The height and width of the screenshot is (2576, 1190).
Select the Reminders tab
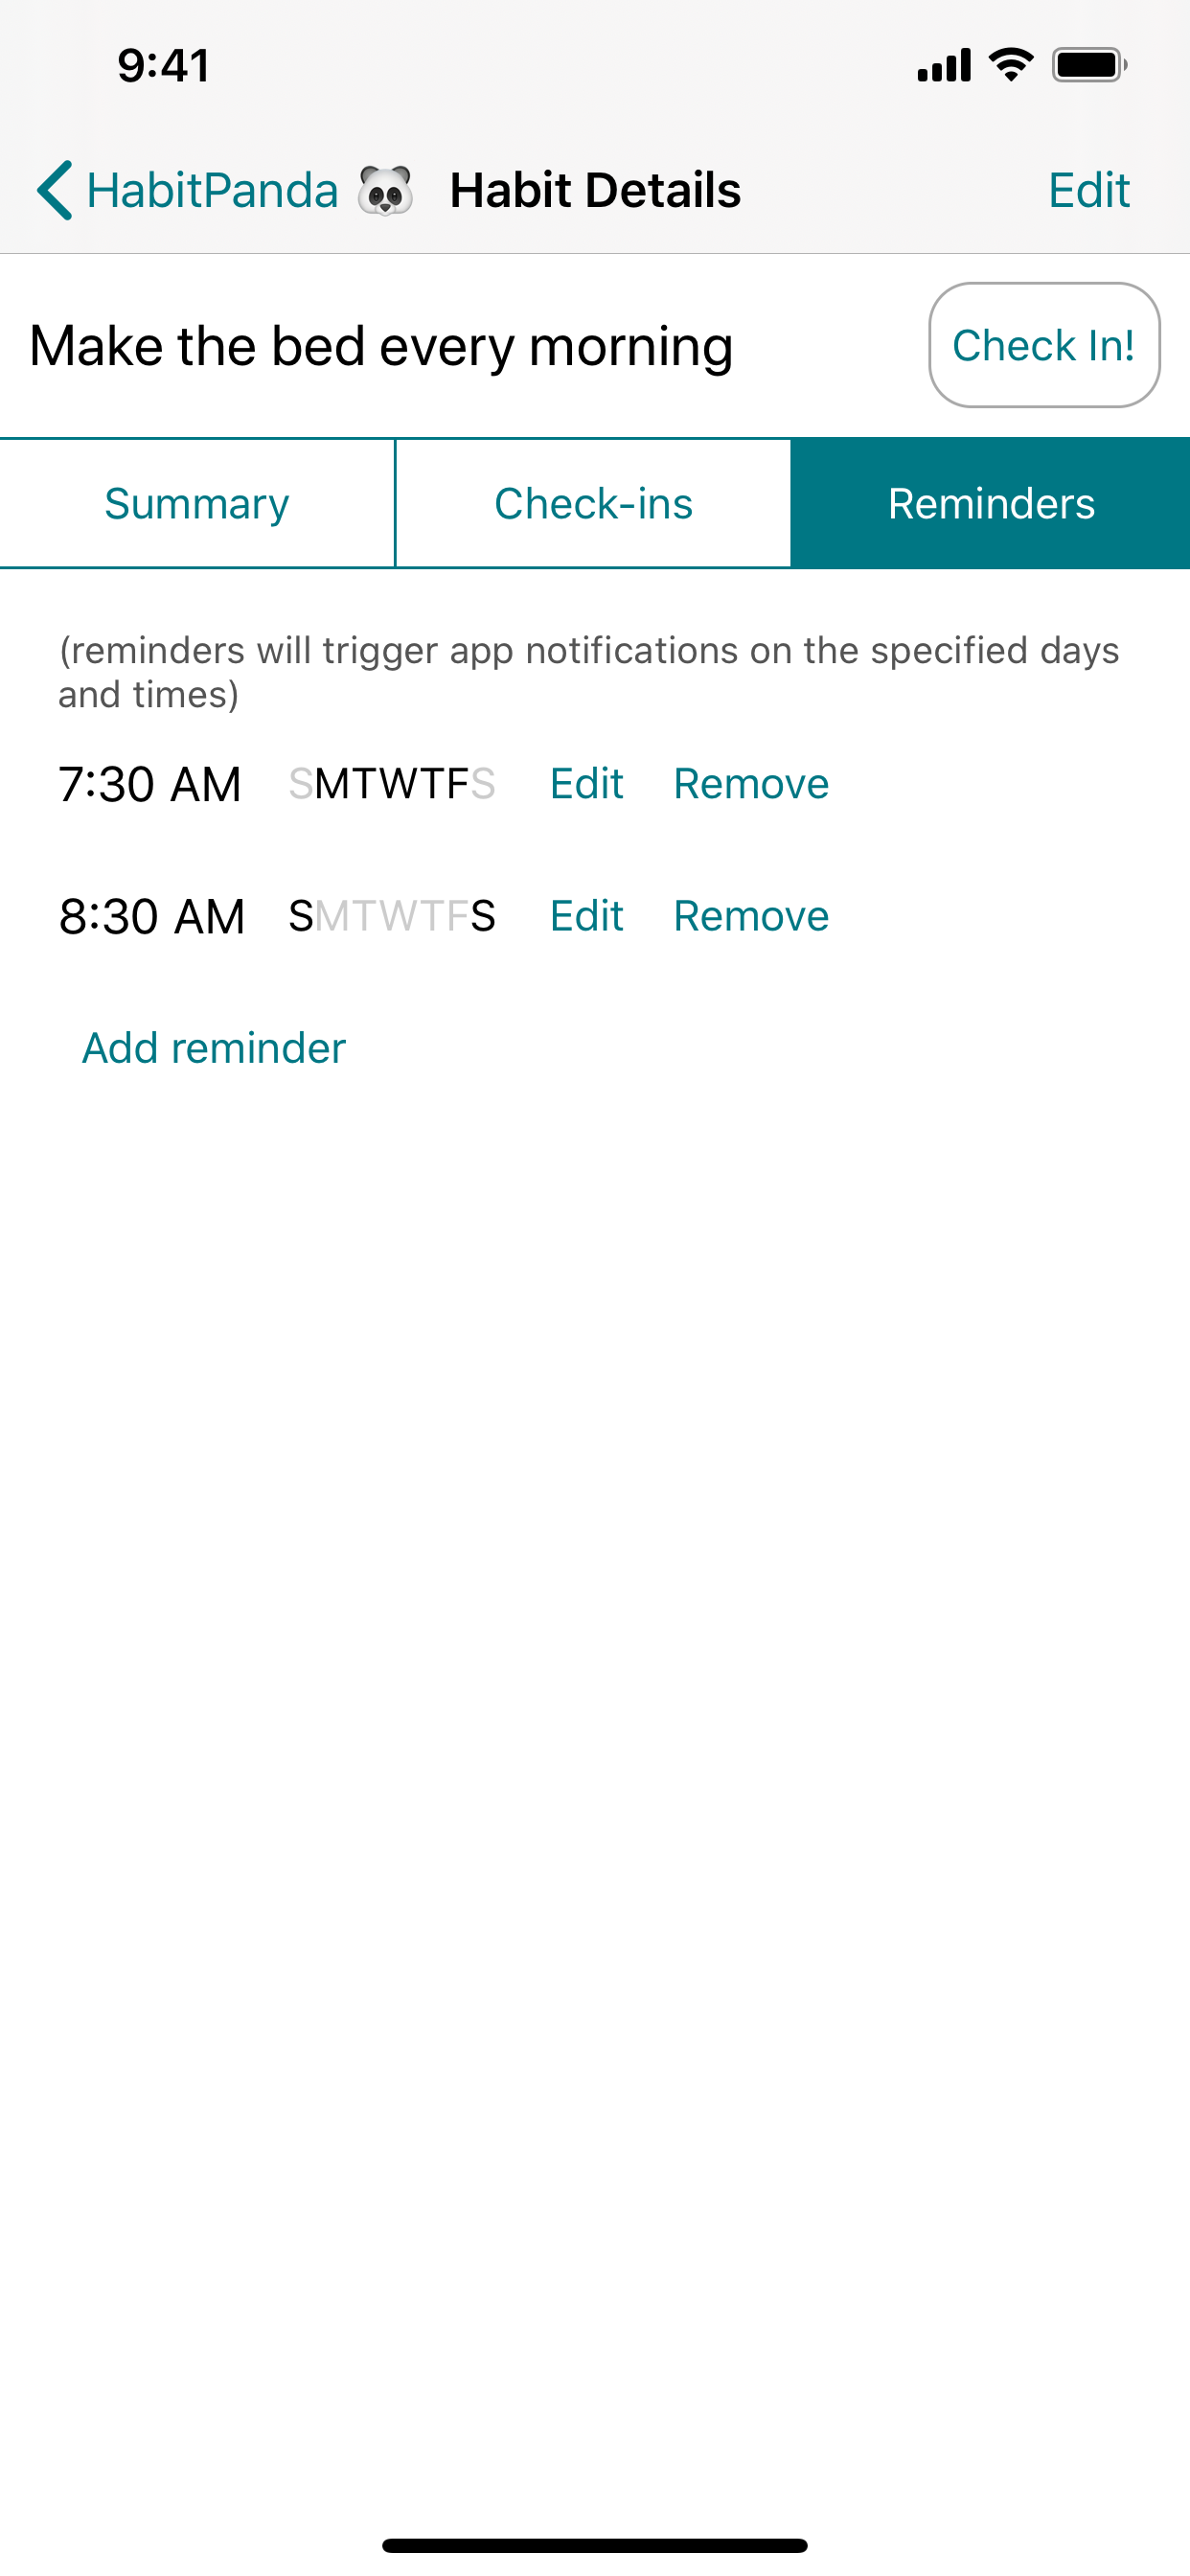click(990, 503)
